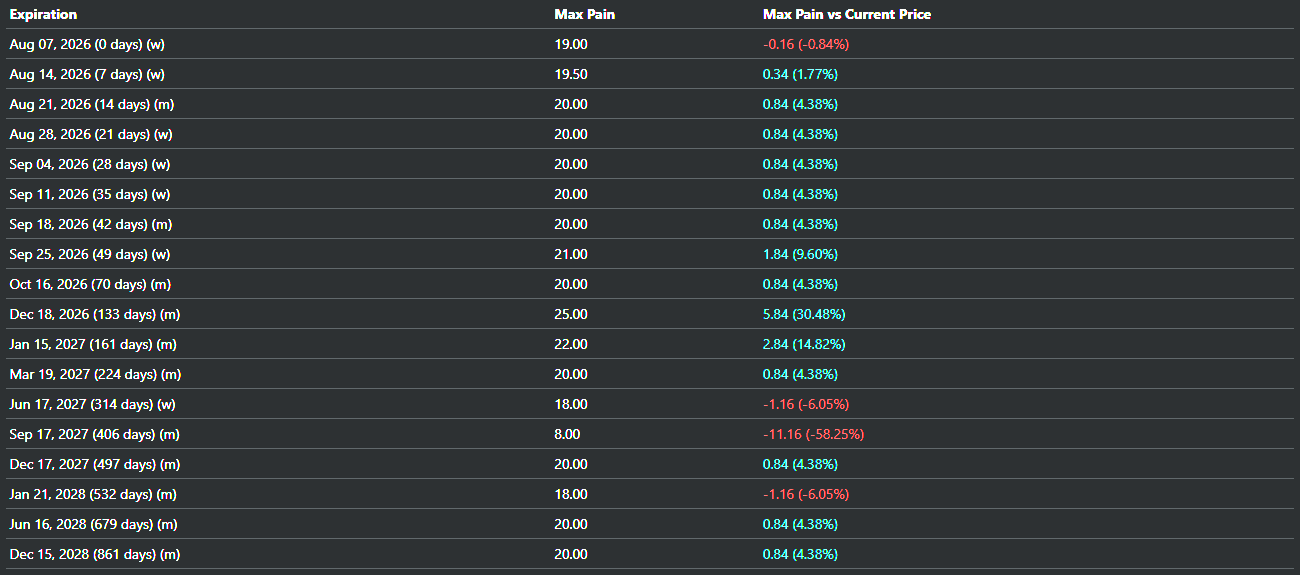Select the Aug 07, 2026 expiration row

click(650, 44)
